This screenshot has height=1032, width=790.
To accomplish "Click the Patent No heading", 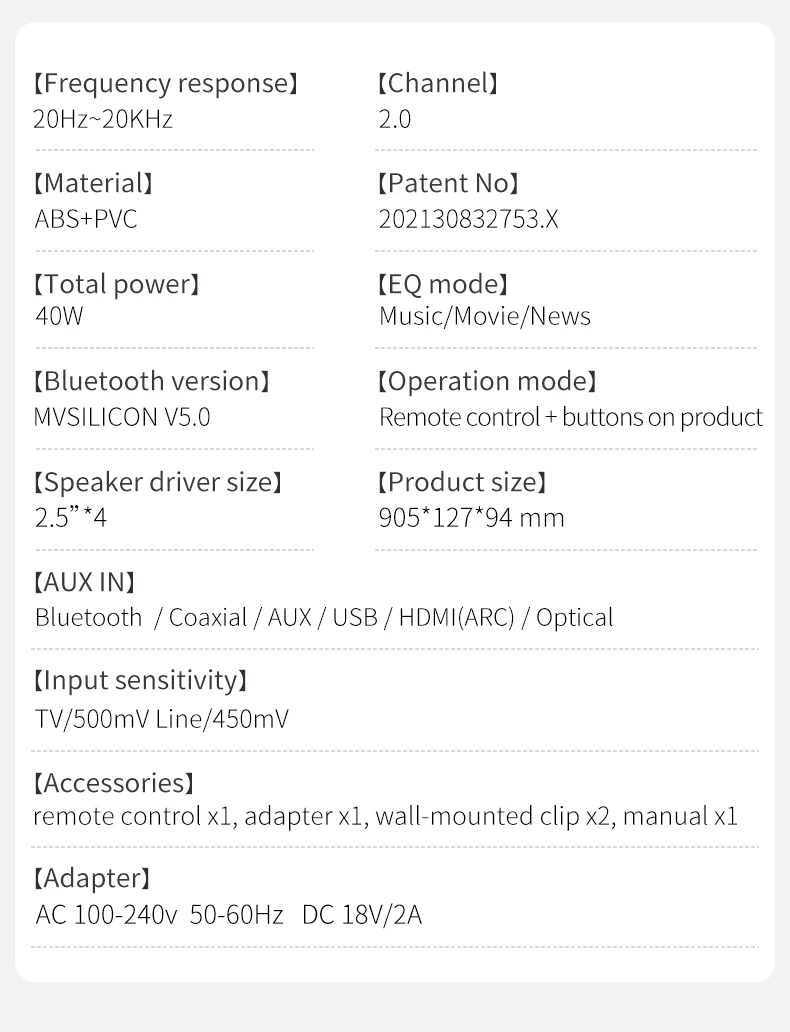I will (448, 184).
